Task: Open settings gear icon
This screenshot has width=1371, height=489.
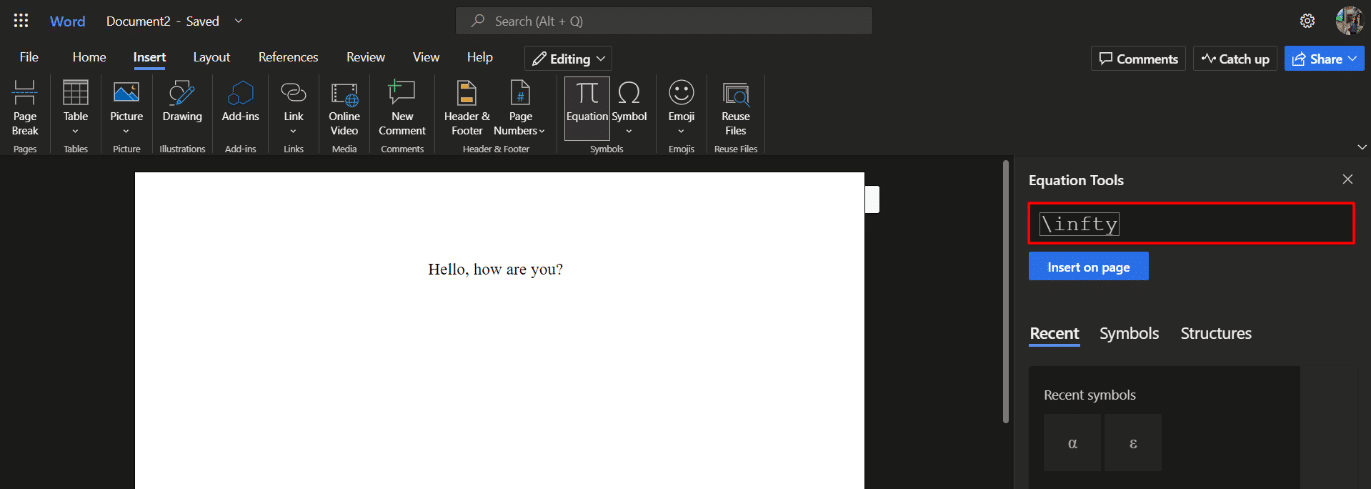Action: pos(1307,21)
